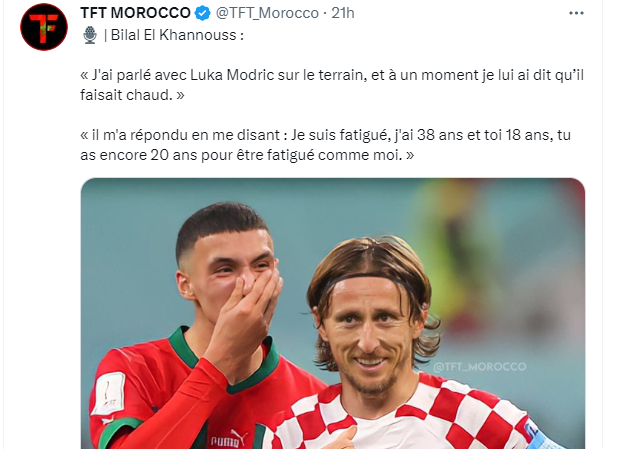Click the TFT Morocco profile avatar
The width and height of the screenshot is (622, 449).
44,27
